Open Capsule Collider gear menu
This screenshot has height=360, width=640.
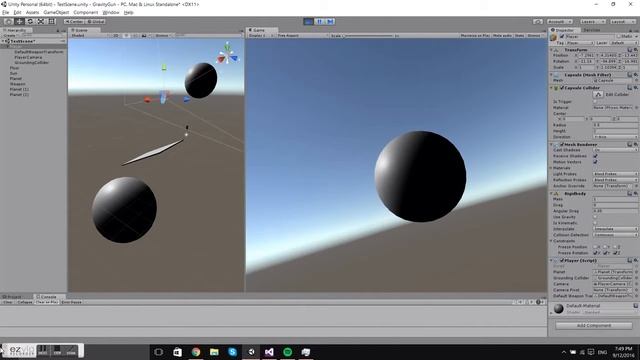pos(636,88)
